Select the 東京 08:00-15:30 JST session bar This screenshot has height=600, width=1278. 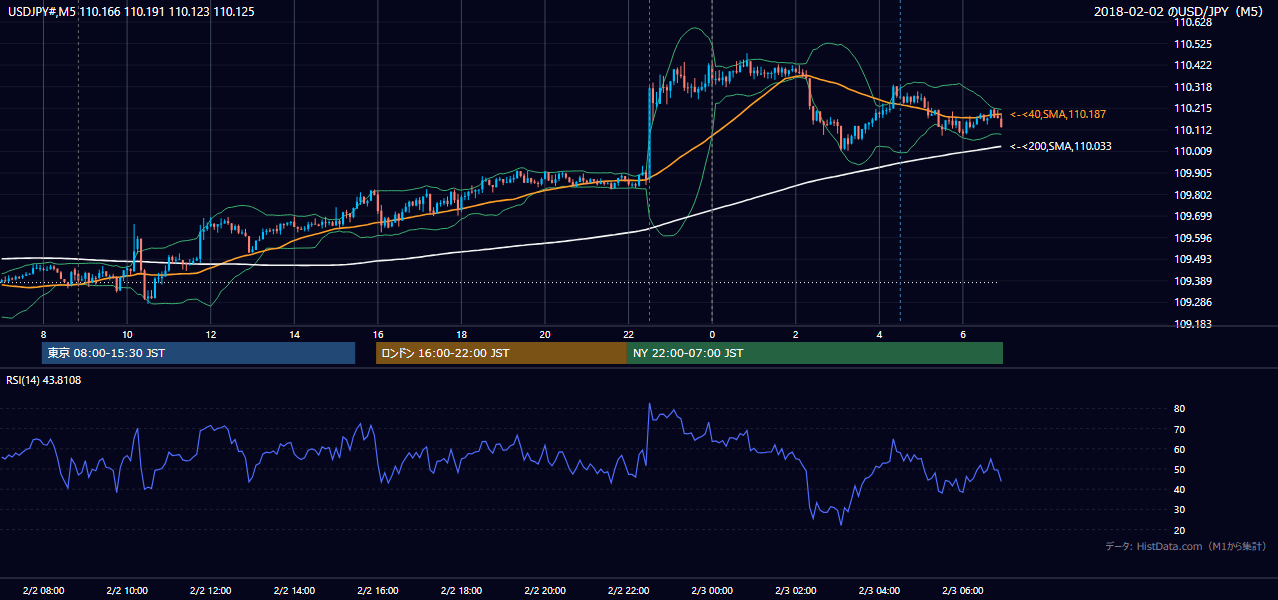[x=199, y=353]
